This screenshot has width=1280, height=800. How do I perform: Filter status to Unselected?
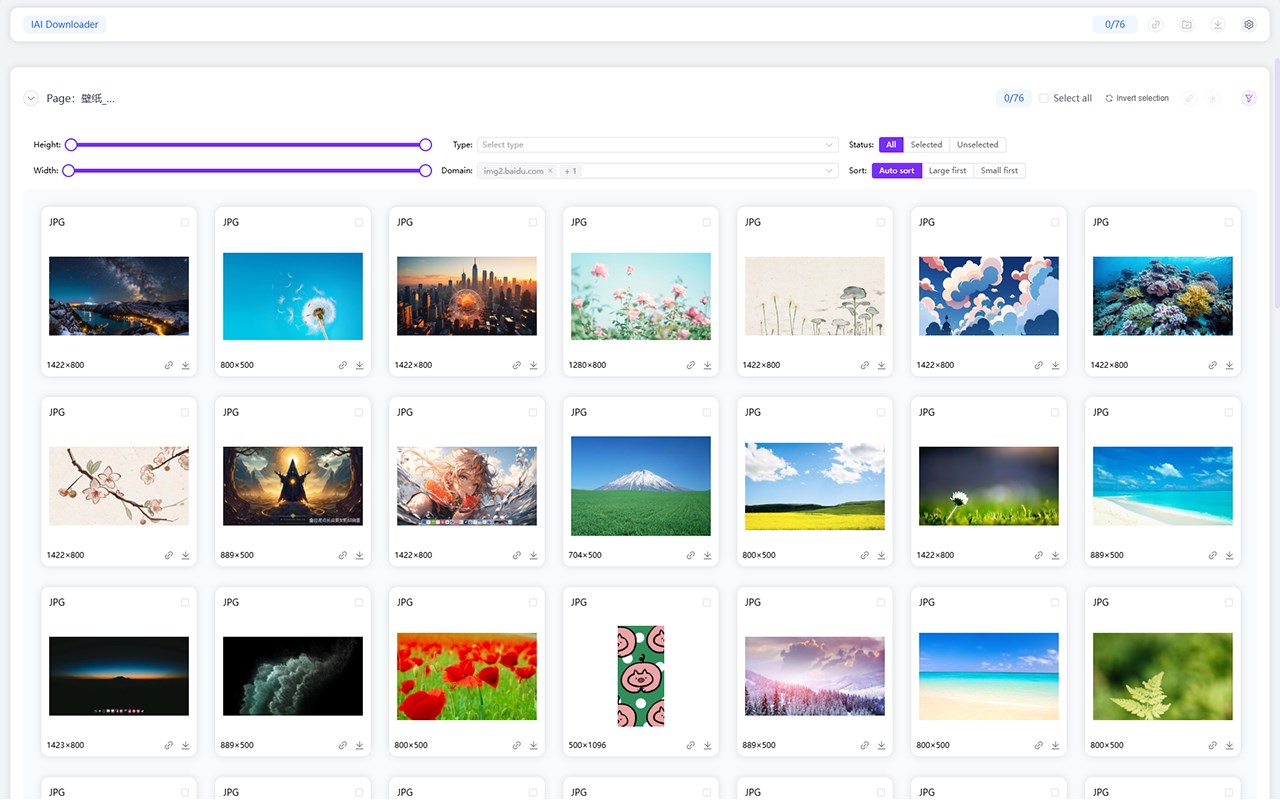click(978, 145)
